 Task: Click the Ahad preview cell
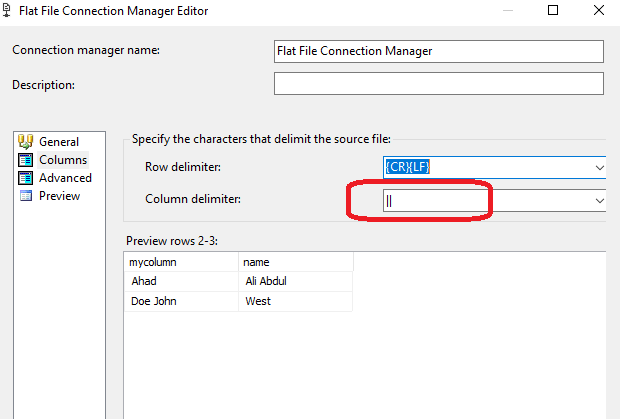[181, 281]
